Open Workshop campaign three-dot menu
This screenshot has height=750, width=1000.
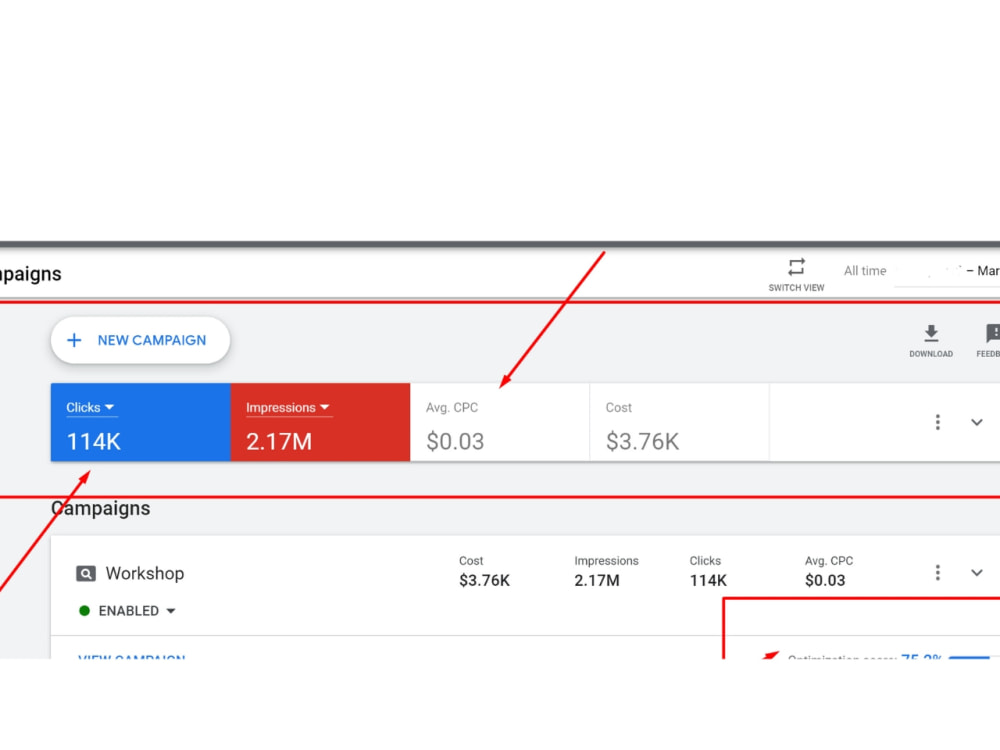pyautogui.click(x=938, y=573)
